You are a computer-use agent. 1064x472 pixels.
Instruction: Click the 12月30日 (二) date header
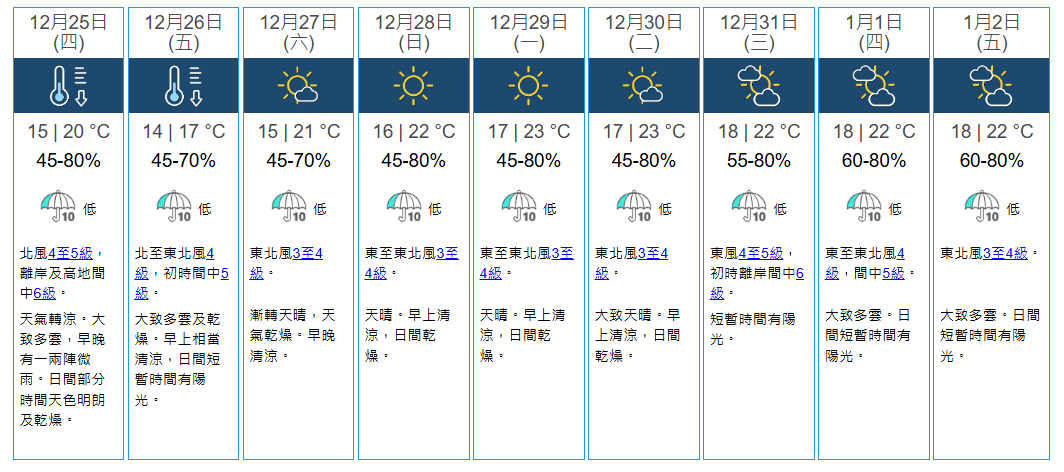(x=643, y=31)
